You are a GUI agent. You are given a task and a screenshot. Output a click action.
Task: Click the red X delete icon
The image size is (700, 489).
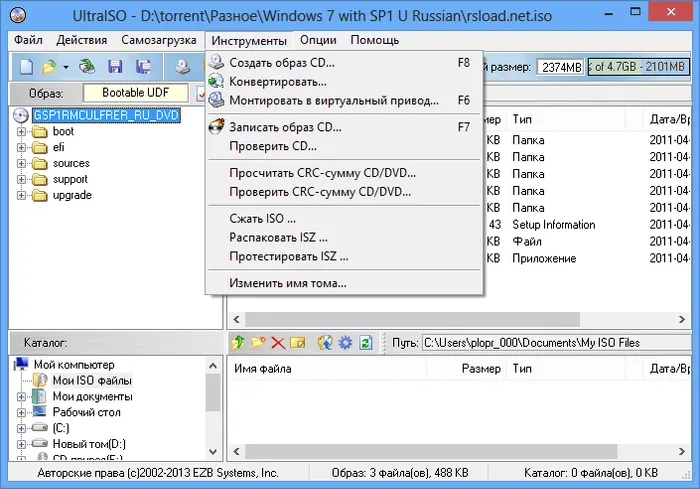point(278,343)
